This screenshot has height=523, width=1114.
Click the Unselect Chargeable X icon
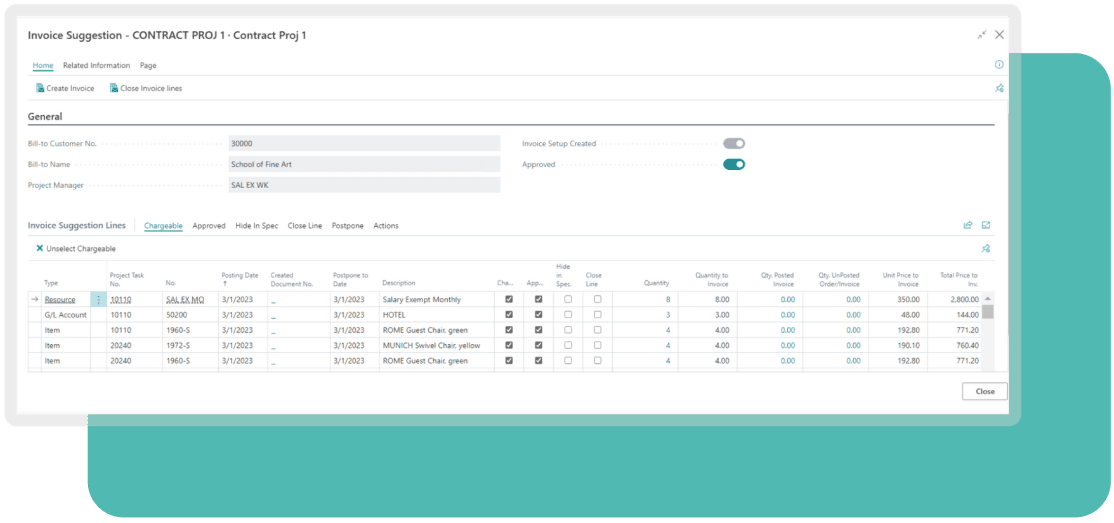[x=40, y=248]
